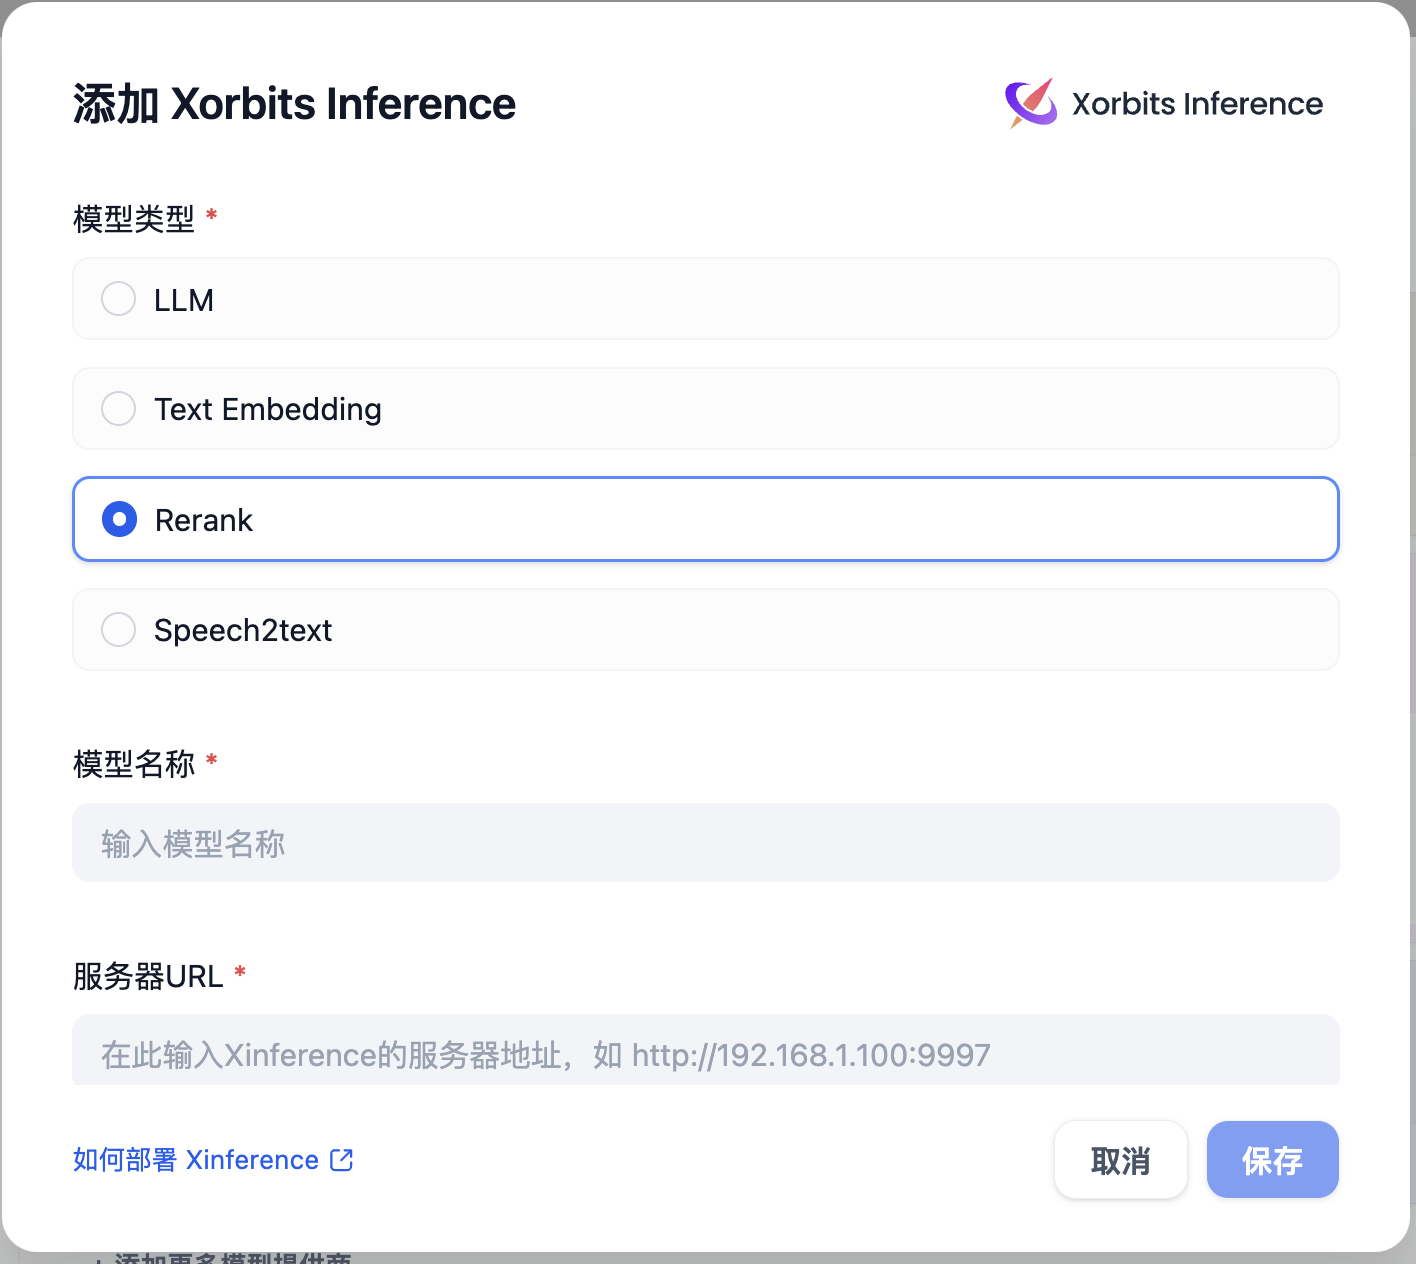Open the 如何部署 Xinference help link
The height and width of the screenshot is (1264, 1416).
click(x=196, y=1160)
